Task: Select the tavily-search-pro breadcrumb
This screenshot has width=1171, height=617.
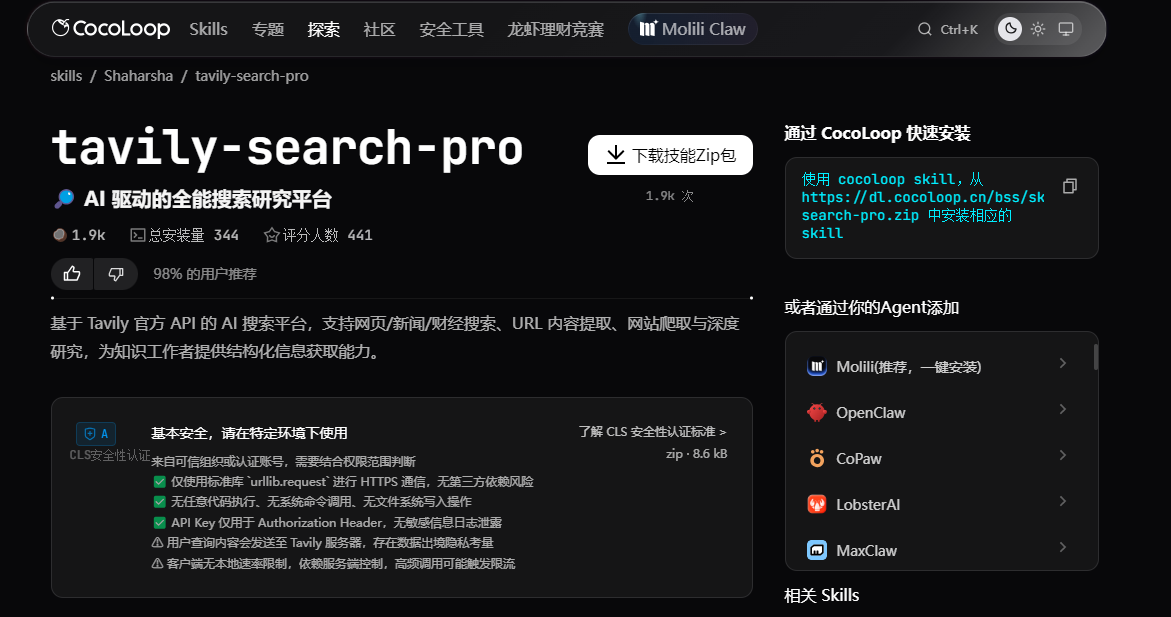Action: coord(252,76)
